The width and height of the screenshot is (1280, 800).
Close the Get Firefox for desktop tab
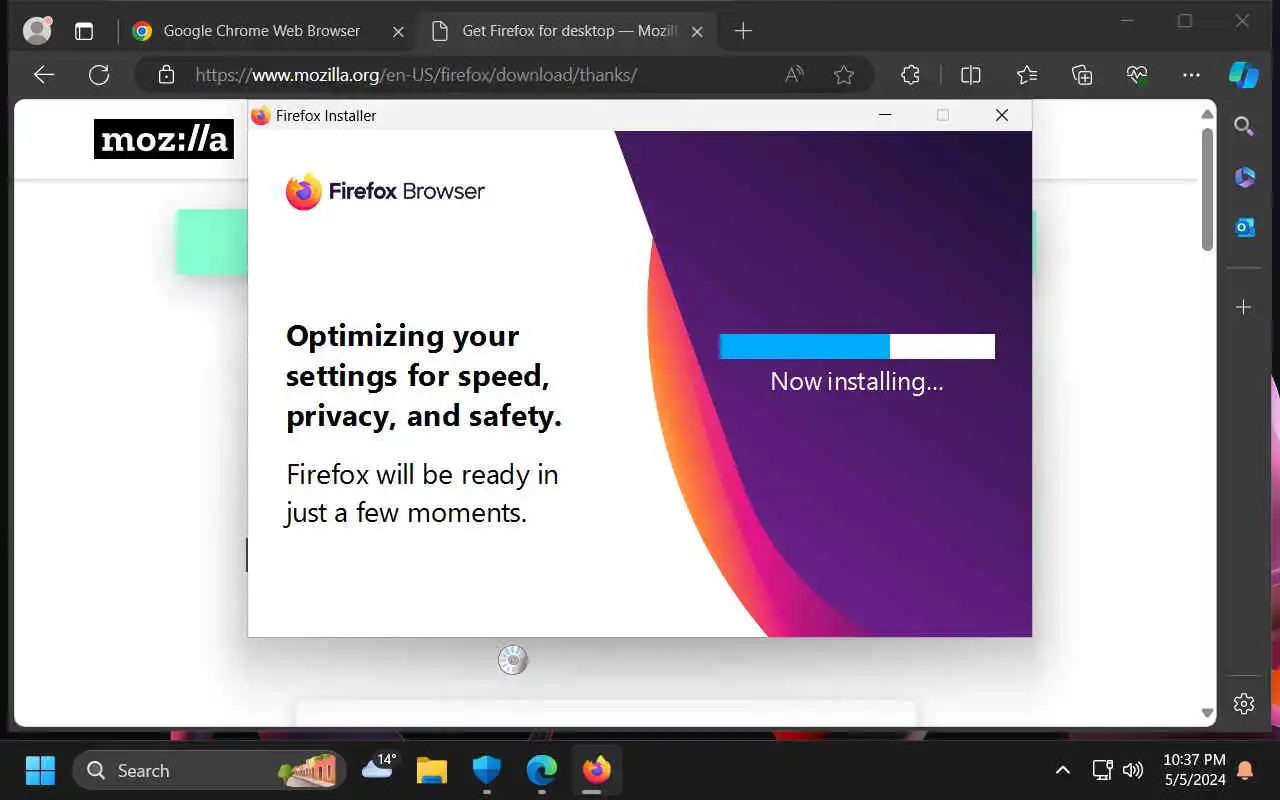[697, 31]
